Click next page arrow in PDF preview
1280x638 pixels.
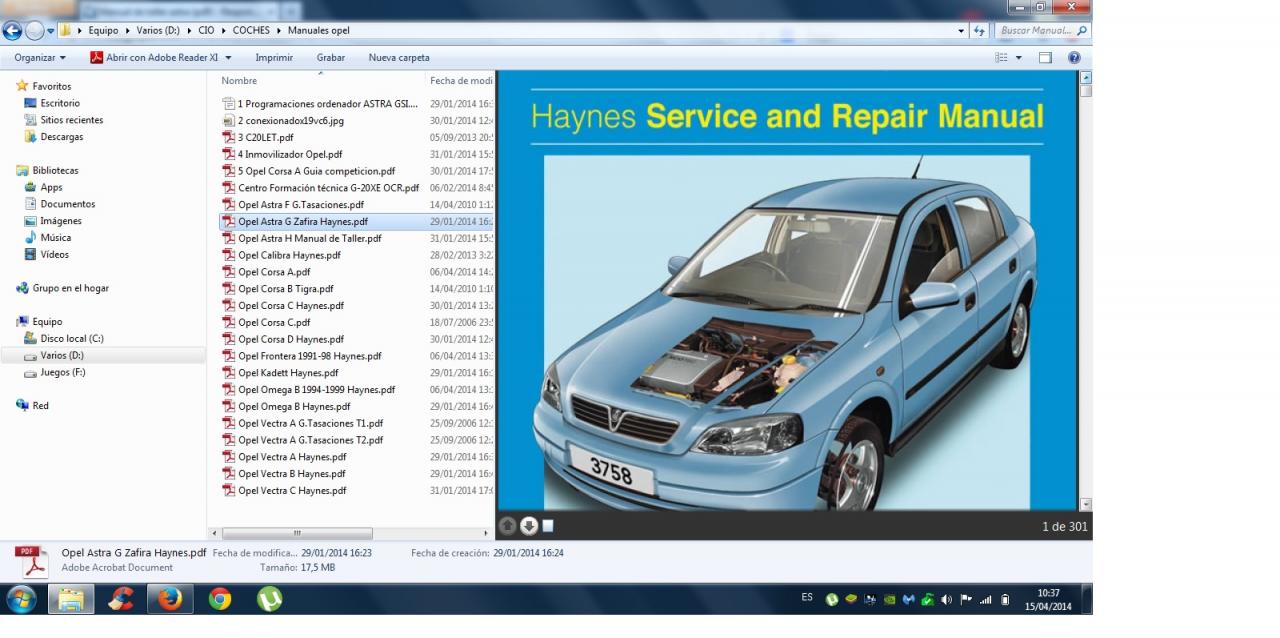click(x=529, y=526)
